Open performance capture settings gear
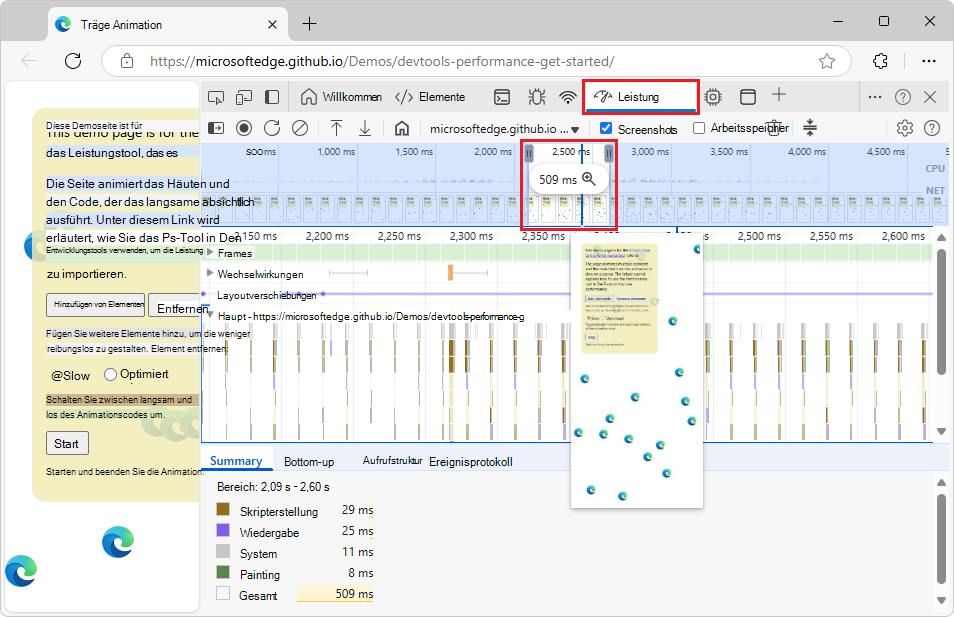Viewport: 954px width, 617px height. click(904, 128)
